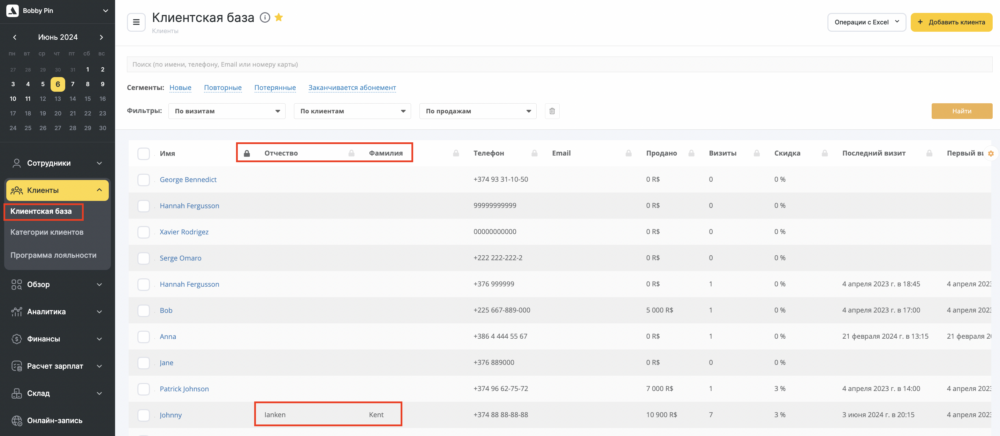Open the orange column settings gear
The width and height of the screenshot is (1000, 436).
(990, 154)
